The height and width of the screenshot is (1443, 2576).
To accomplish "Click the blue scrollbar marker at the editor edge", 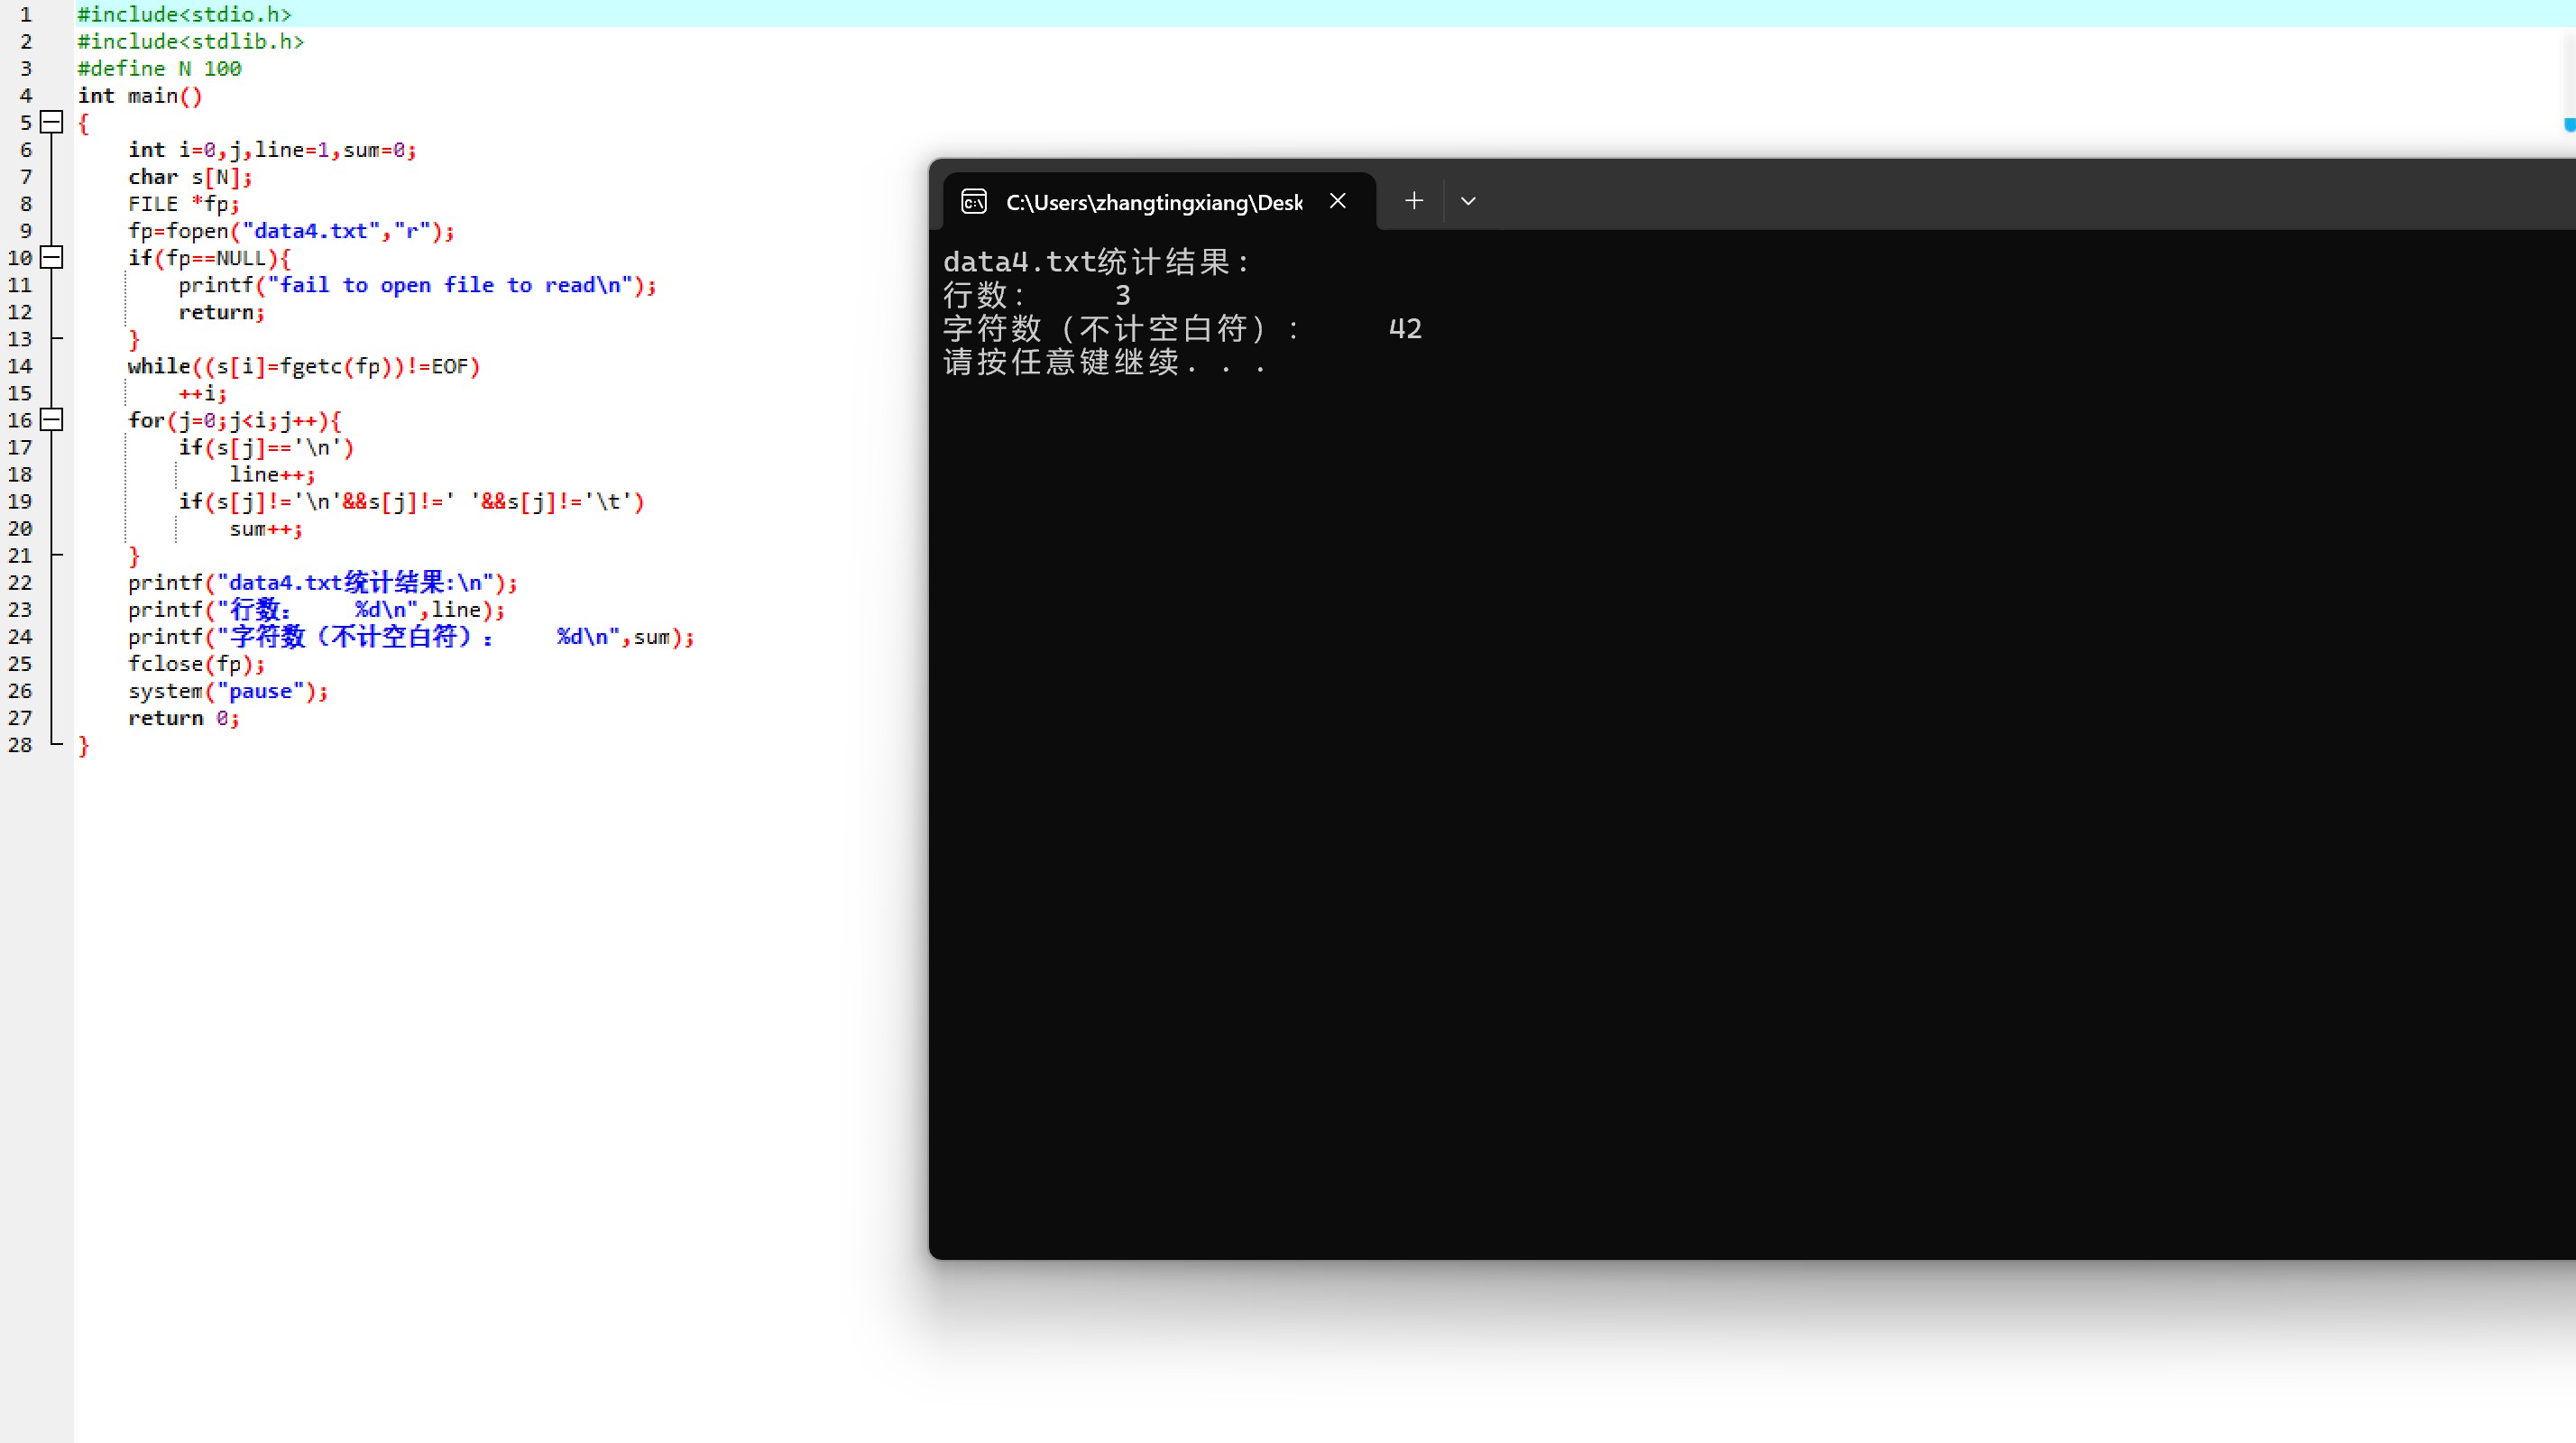I will (x=2569, y=125).
